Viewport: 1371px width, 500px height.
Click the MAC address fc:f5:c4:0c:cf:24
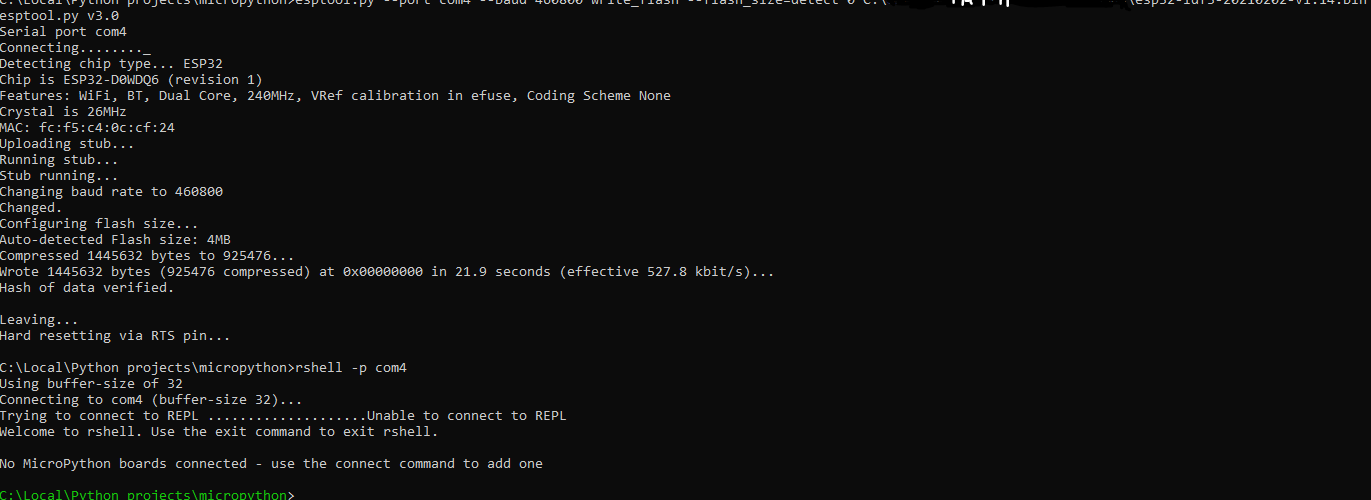coord(108,128)
